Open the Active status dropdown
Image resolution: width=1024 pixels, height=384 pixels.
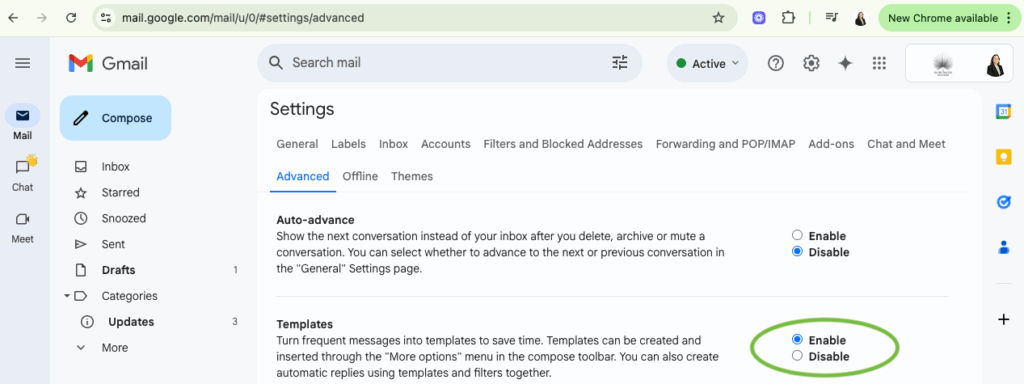[x=707, y=63]
